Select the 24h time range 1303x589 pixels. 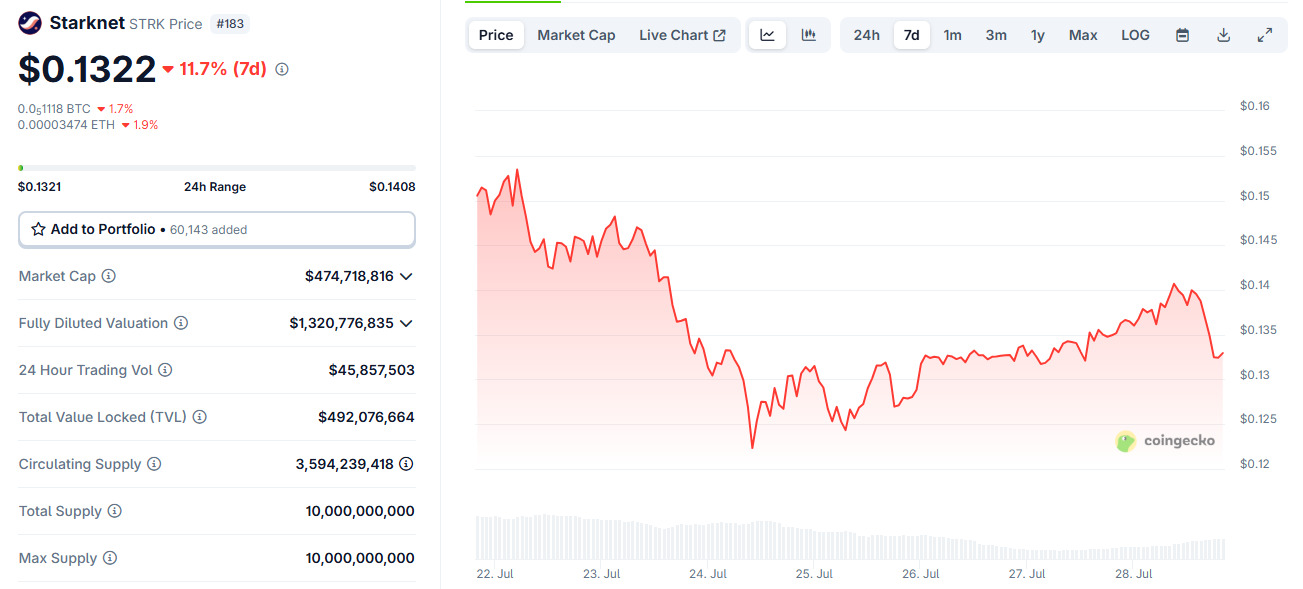(866, 35)
